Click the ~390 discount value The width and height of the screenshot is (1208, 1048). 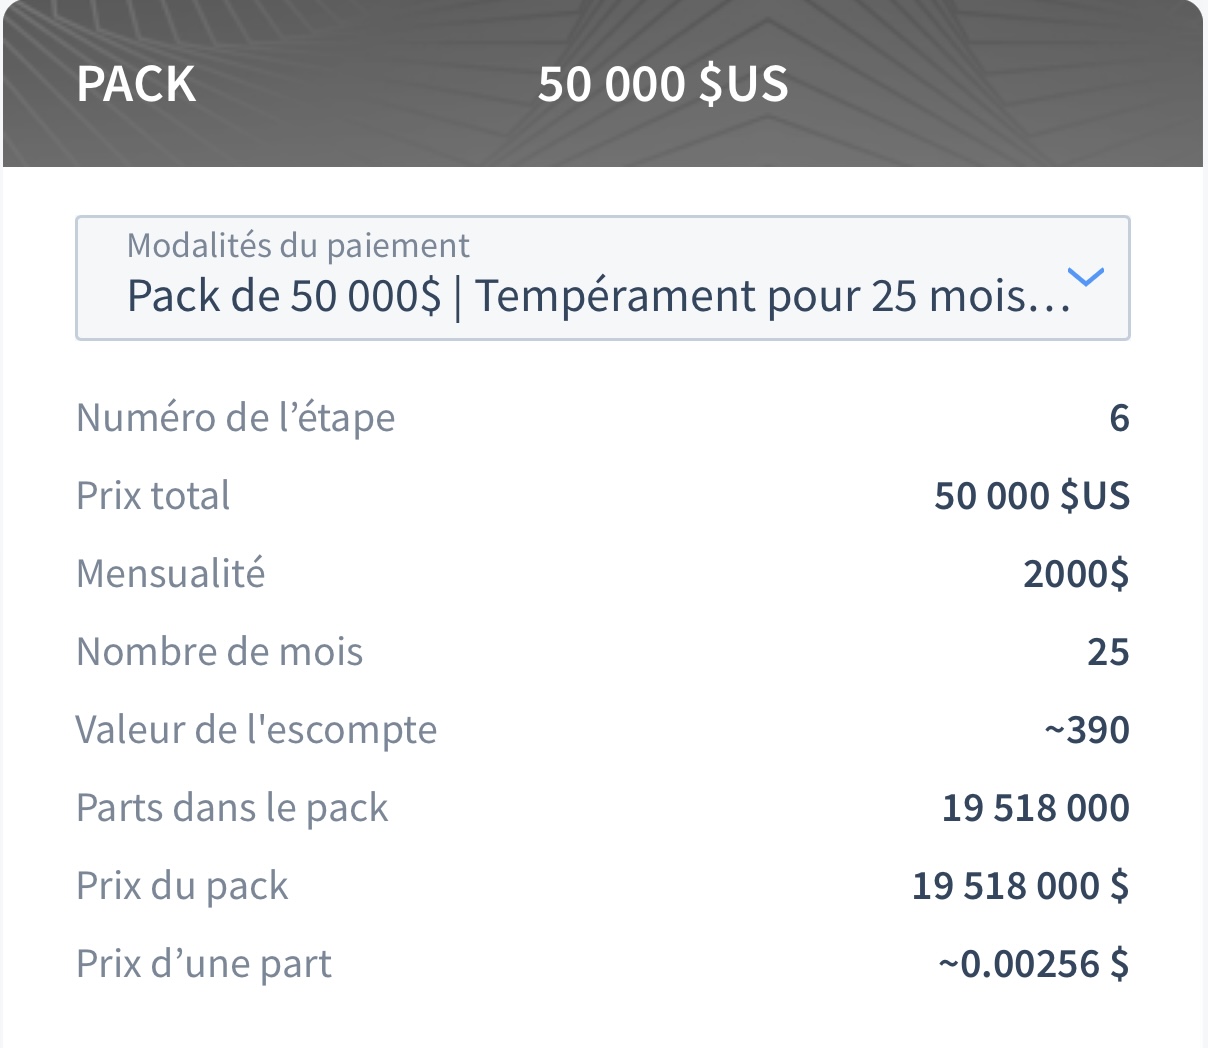[x=1087, y=730]
